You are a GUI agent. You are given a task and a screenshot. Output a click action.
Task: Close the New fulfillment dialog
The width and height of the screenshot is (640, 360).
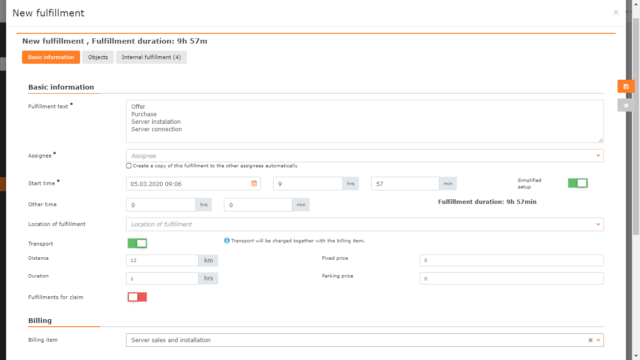tap(616, 13)
